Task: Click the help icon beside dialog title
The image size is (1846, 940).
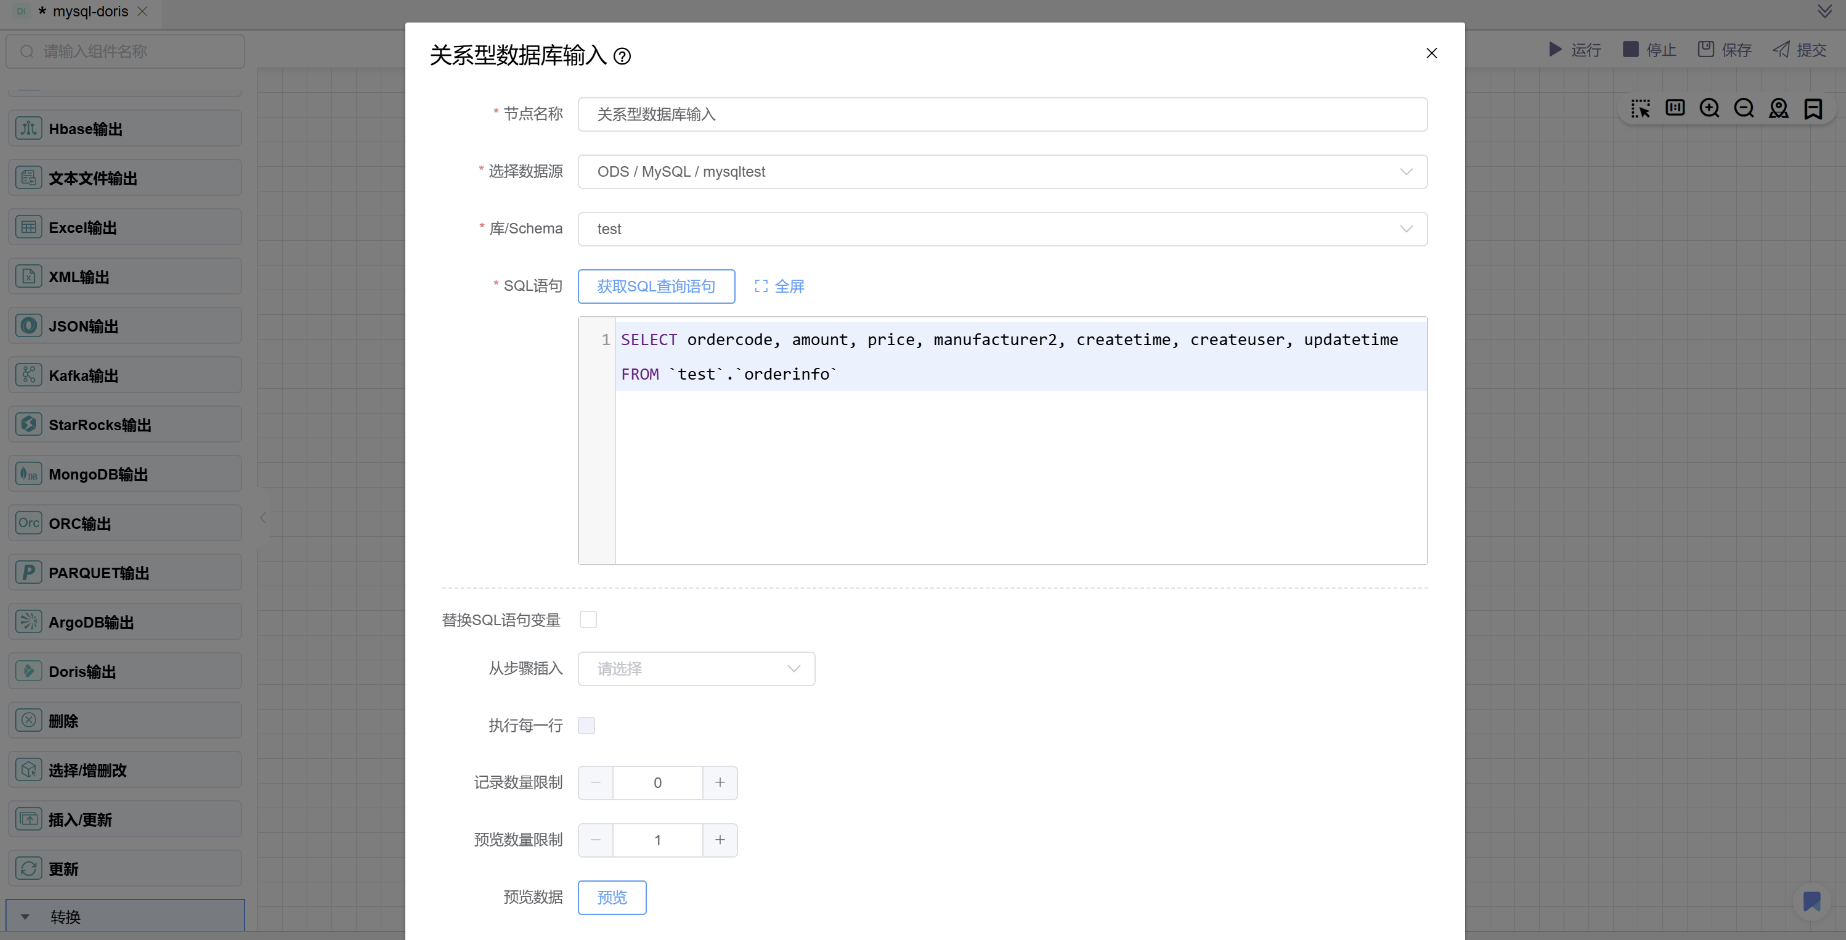Action: point(622,56)
